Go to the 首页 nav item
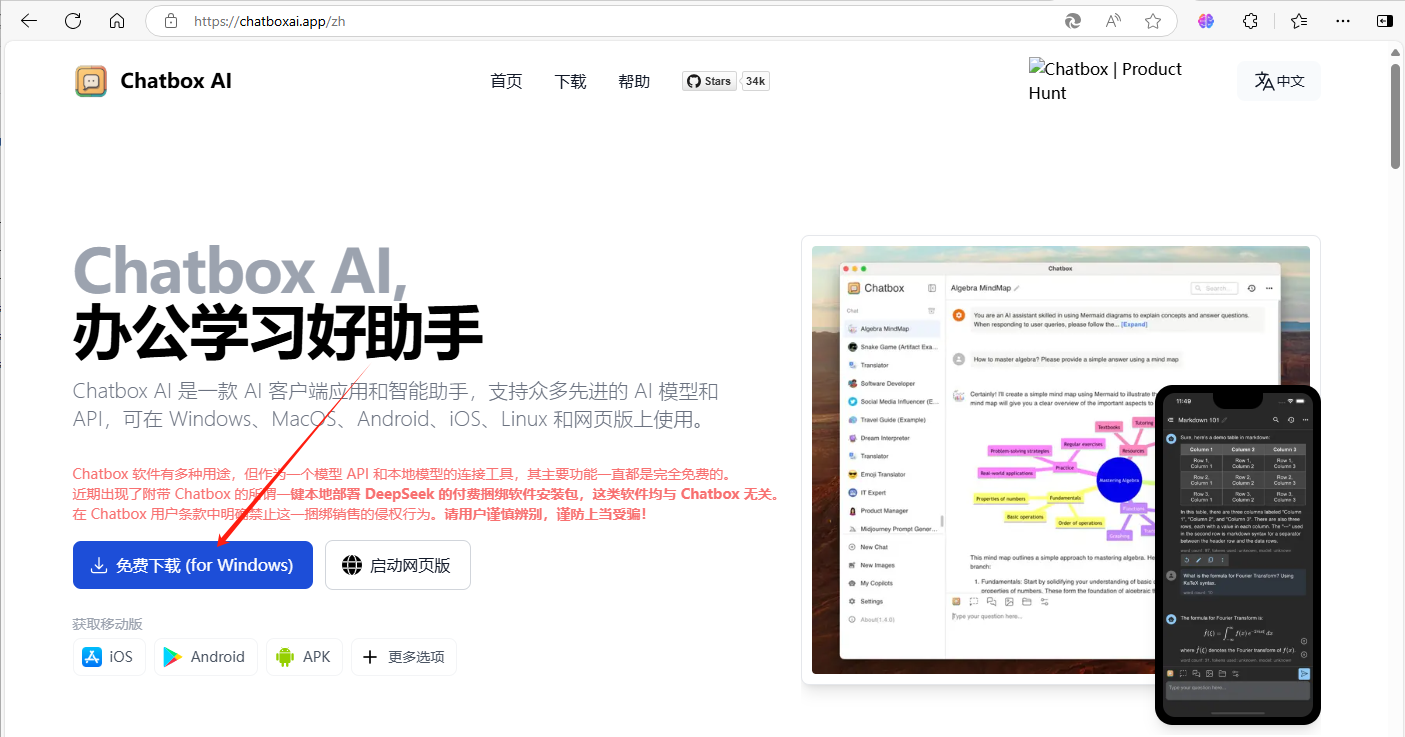This screenshot has height=737, width=1405. 506,82
